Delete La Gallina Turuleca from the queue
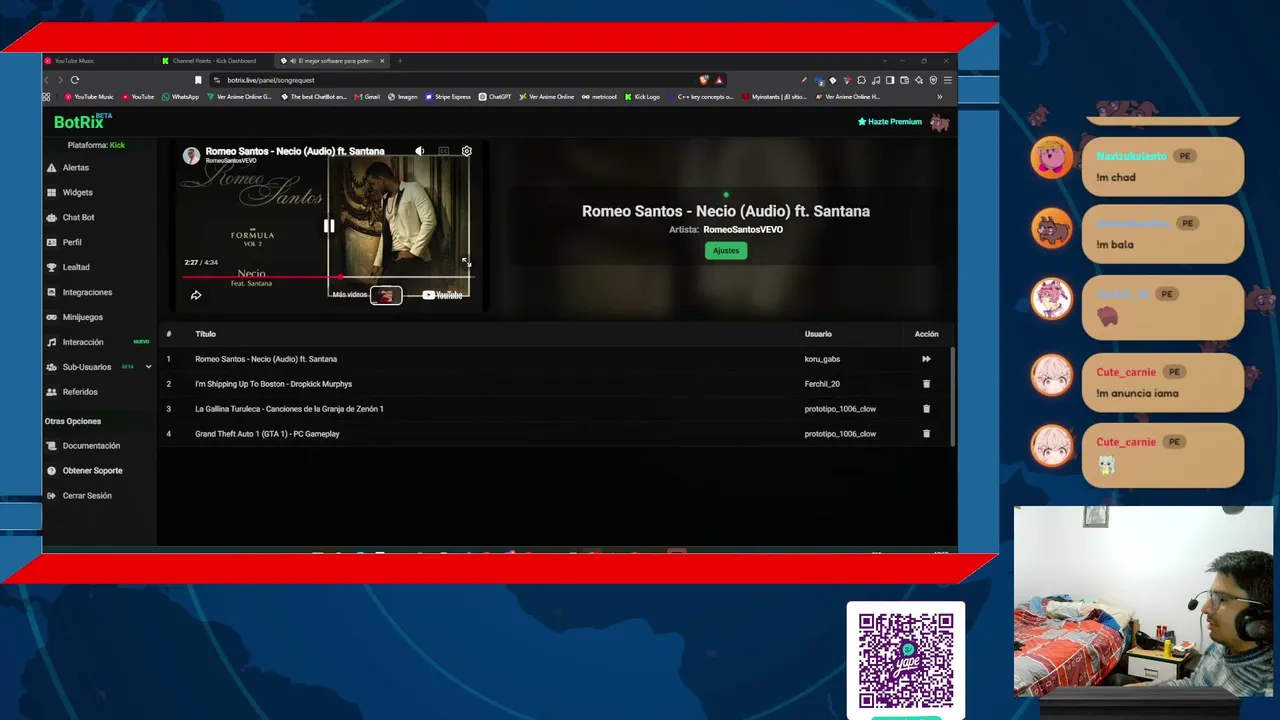The width and height of the screenshot is (1280, 720). point(926,409)
